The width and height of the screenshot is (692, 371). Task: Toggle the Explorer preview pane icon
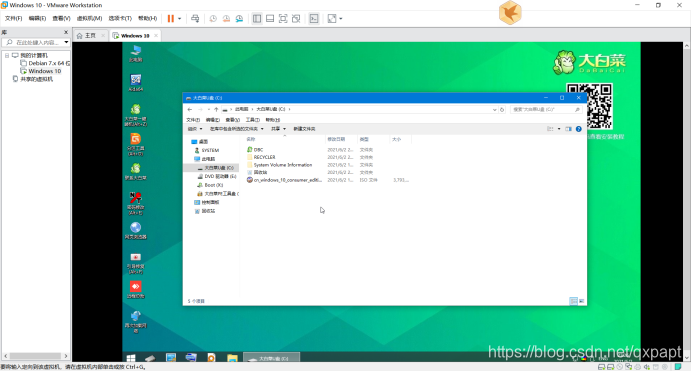(x=568, y=129)
